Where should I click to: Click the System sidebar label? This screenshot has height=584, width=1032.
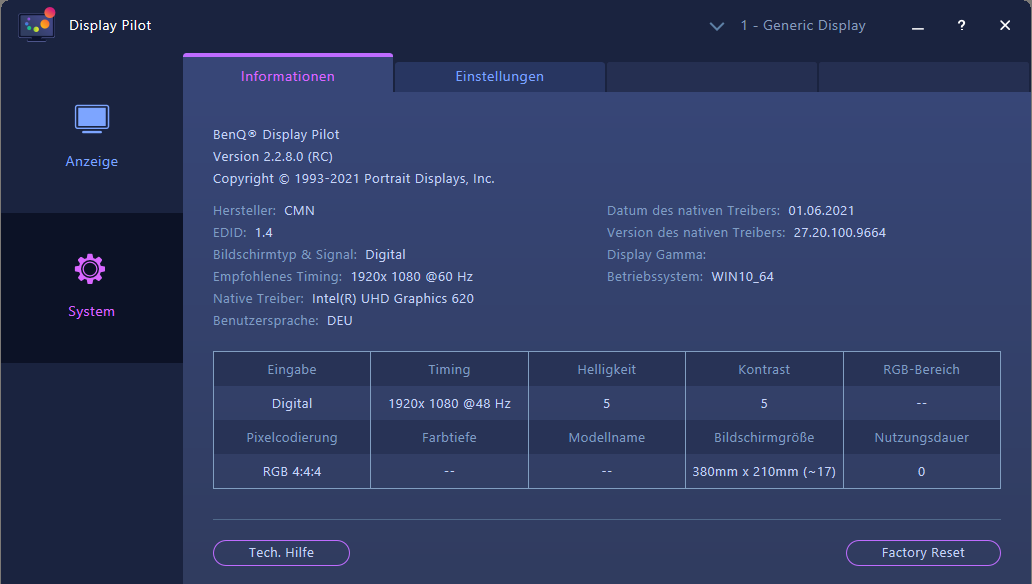(x=91, y=311)
